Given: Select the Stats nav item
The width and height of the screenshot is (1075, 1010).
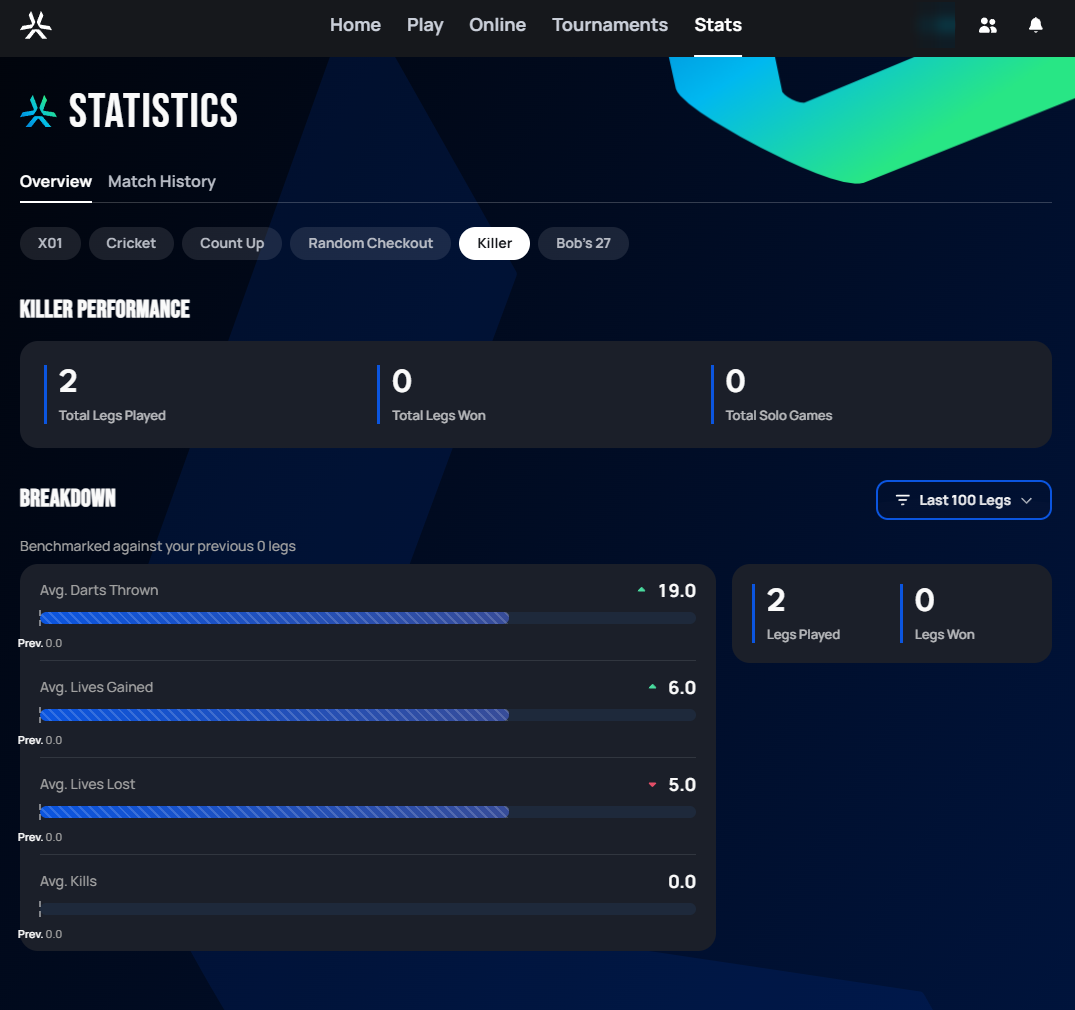Looking at the screenshot, I should pos(718,25).
